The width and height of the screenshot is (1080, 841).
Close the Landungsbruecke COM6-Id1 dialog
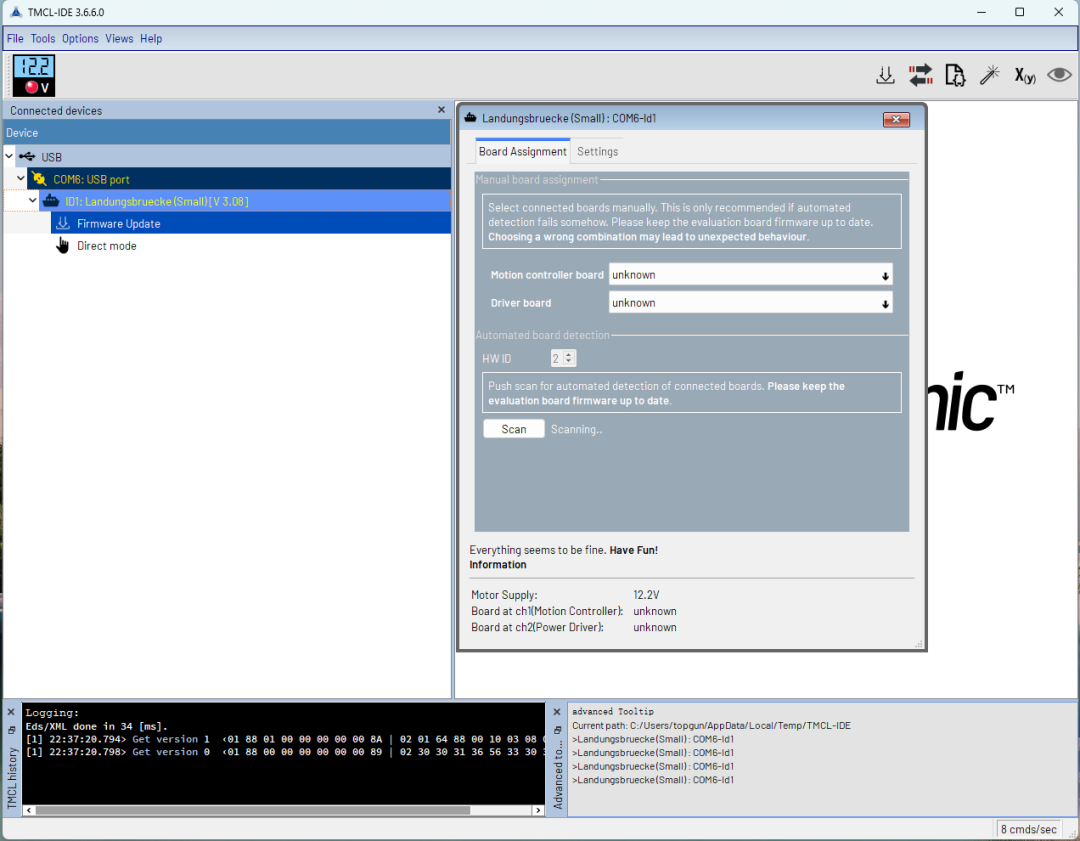pos(896,119)
